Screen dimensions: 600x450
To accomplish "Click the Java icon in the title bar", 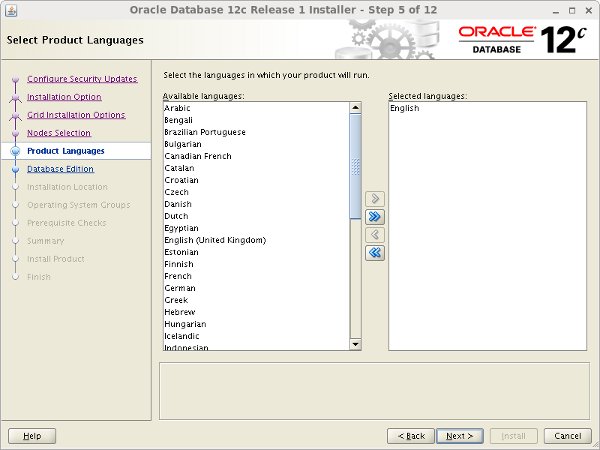I will click(11, 10).
